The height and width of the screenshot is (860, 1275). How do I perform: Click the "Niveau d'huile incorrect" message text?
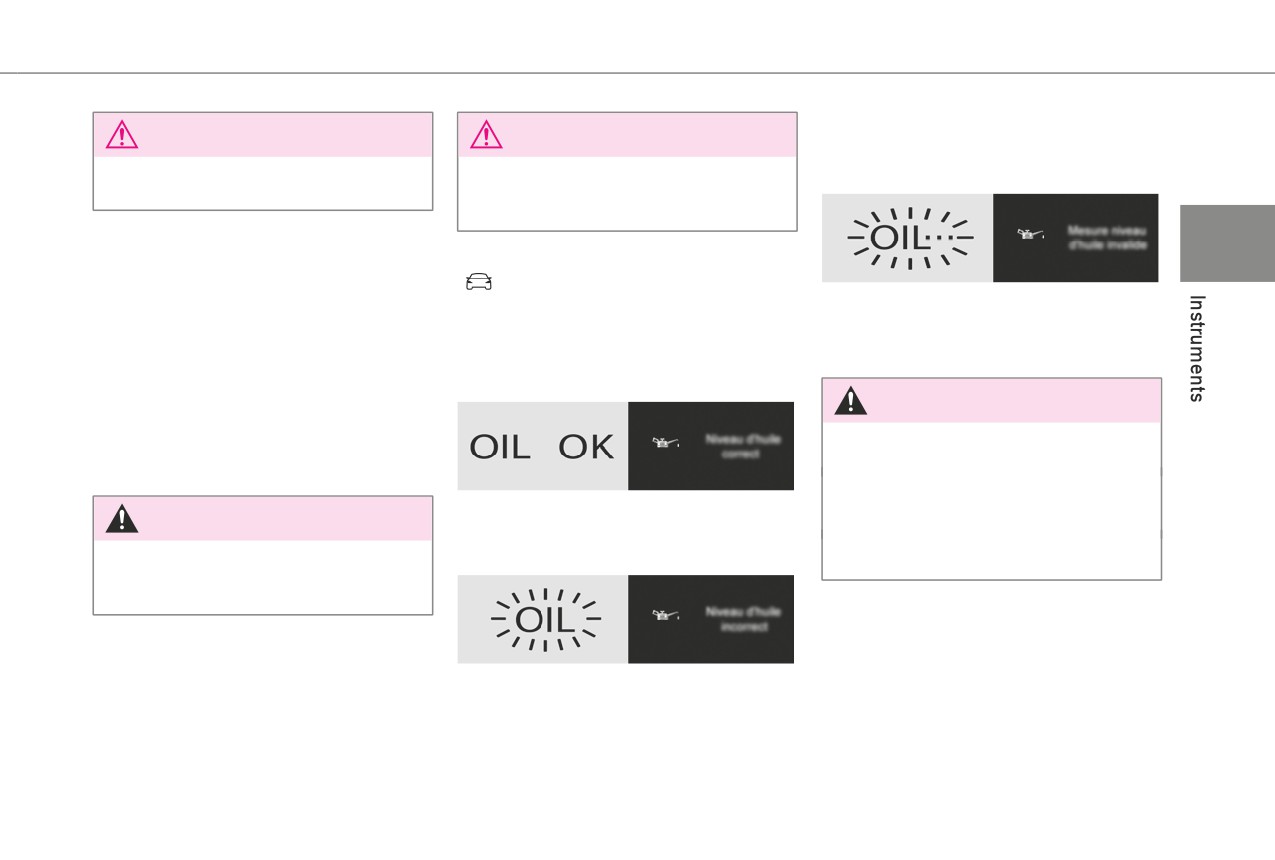[743, 619]
